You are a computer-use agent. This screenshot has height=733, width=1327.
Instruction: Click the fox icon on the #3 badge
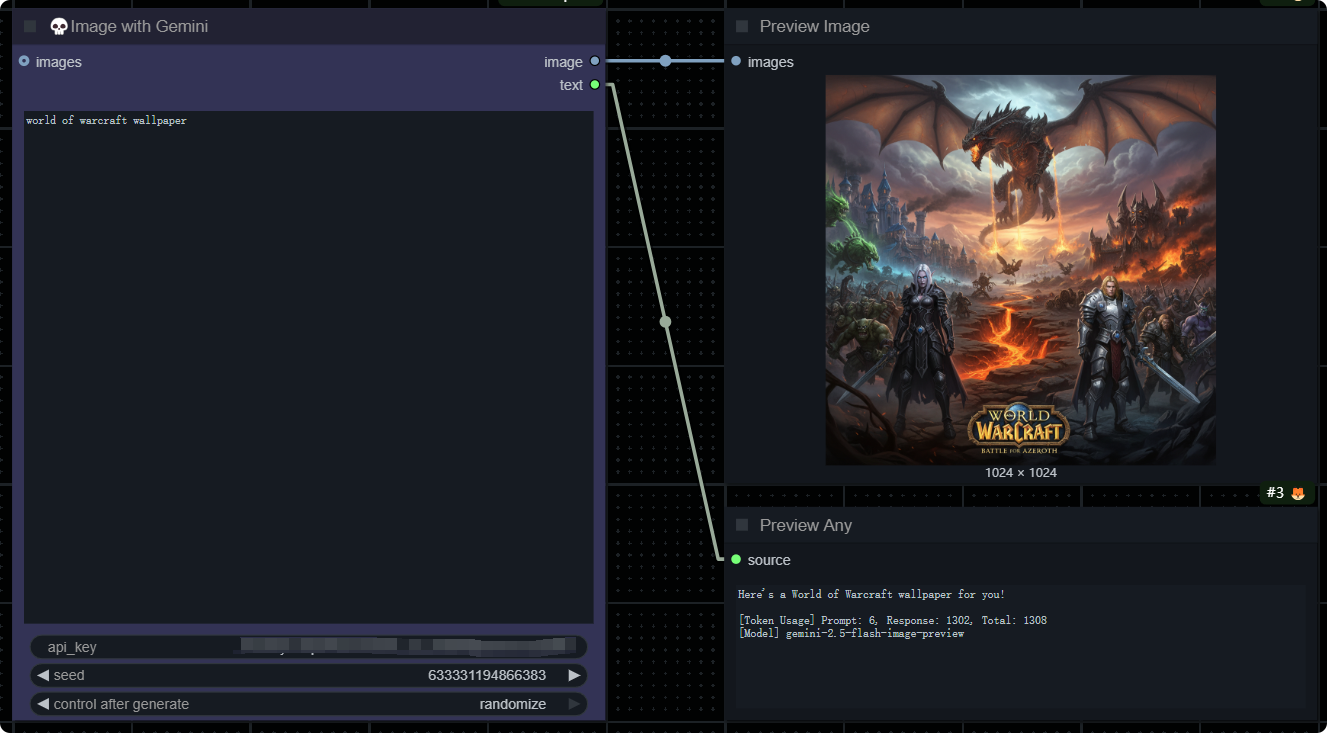click(x=1298, y=493)
